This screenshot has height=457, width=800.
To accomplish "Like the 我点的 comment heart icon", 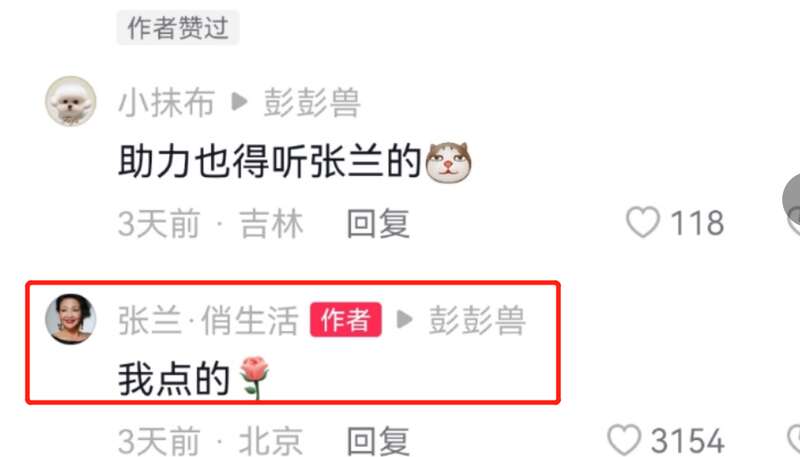I will [x=624, y=440].
